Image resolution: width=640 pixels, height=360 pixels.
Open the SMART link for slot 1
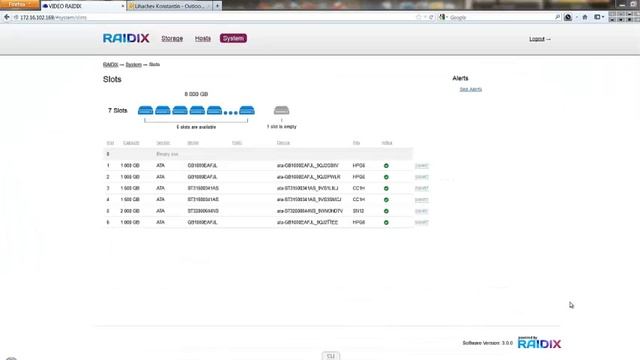point(421,166)
